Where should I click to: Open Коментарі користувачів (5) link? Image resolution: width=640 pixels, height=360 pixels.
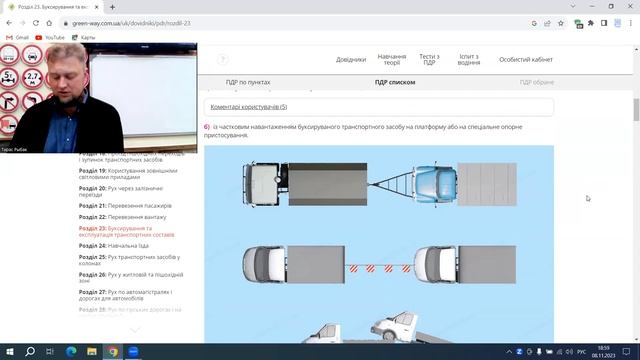[x=249, y=107]
